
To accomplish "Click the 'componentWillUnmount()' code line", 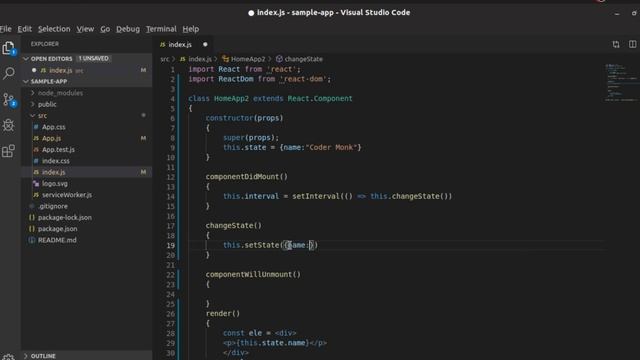I will (x=253, y=275).
